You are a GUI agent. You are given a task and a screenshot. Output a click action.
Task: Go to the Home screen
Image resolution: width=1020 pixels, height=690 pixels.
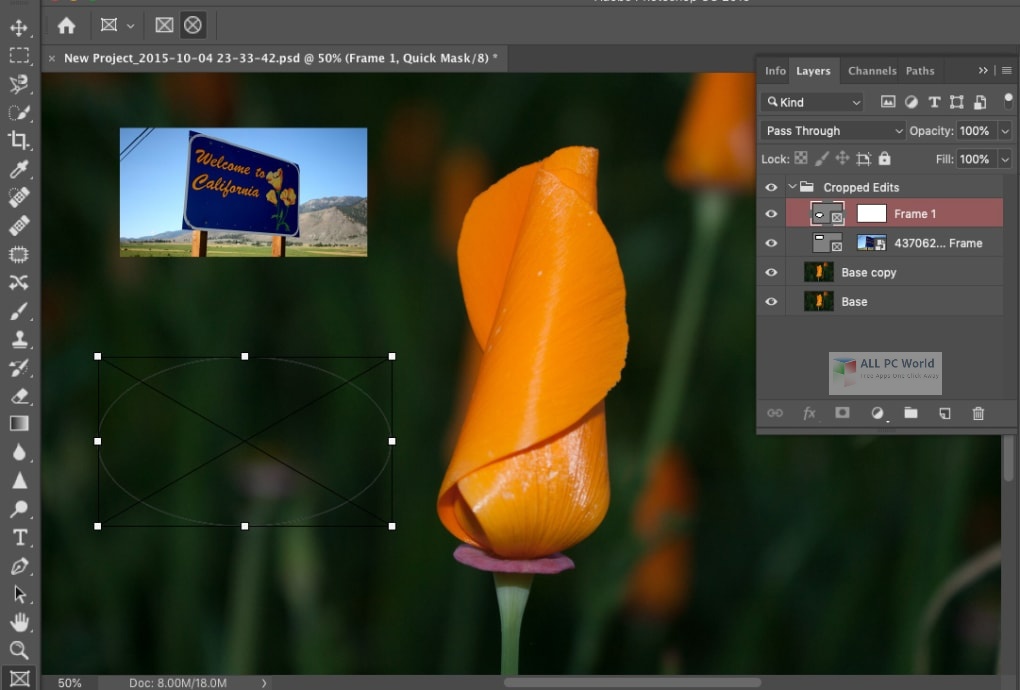pyautogui.click(x=66, y=25)
